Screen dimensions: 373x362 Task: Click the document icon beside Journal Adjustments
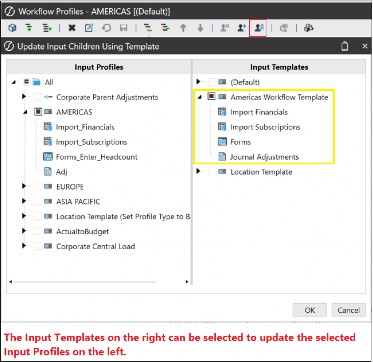(x=222, y=157)
